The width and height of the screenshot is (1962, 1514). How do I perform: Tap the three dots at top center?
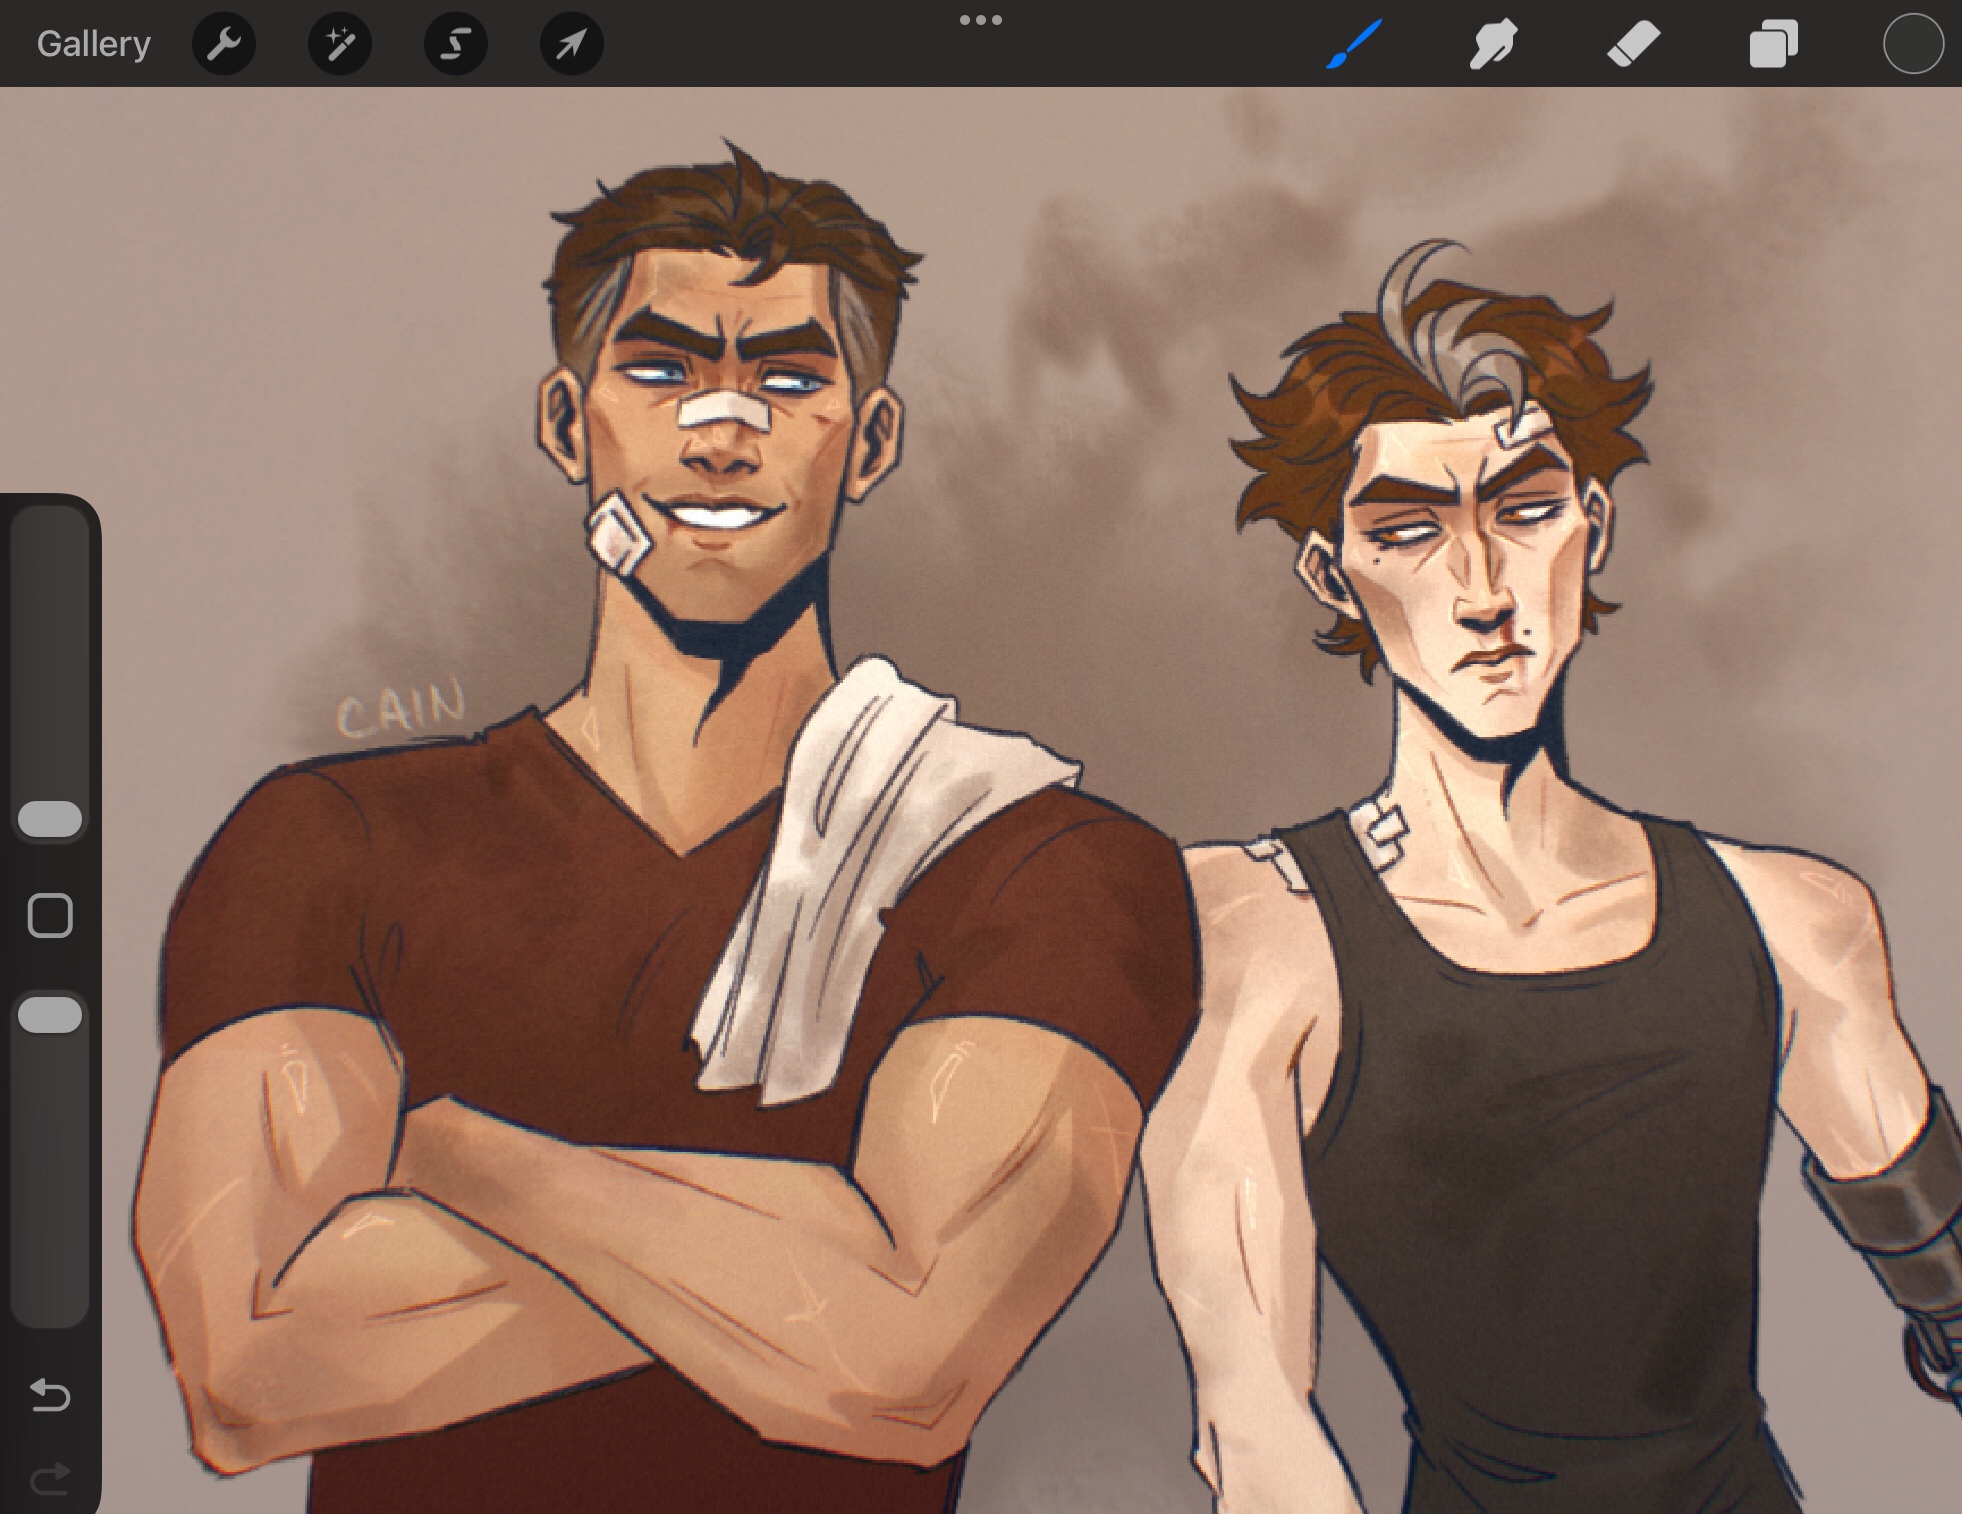[x=980, y=21]
